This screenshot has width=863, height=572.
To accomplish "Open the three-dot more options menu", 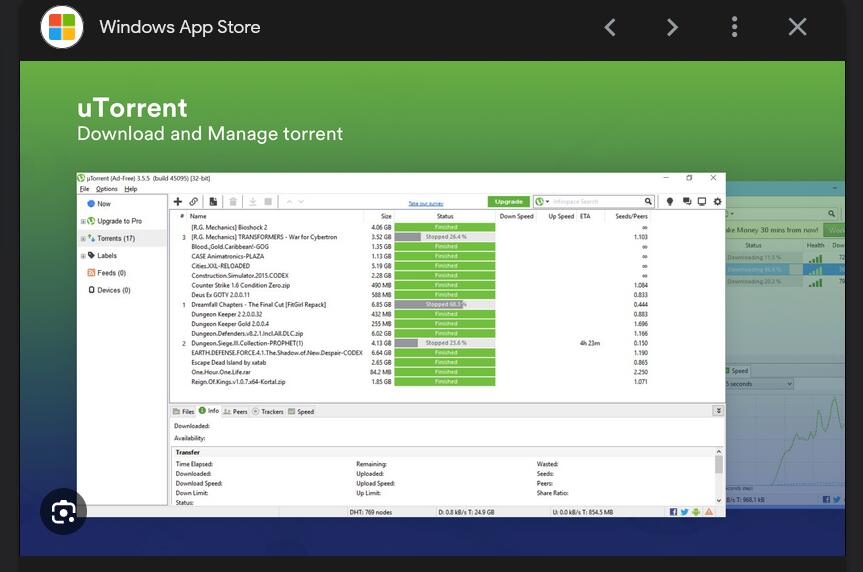I will coord(734,27).
